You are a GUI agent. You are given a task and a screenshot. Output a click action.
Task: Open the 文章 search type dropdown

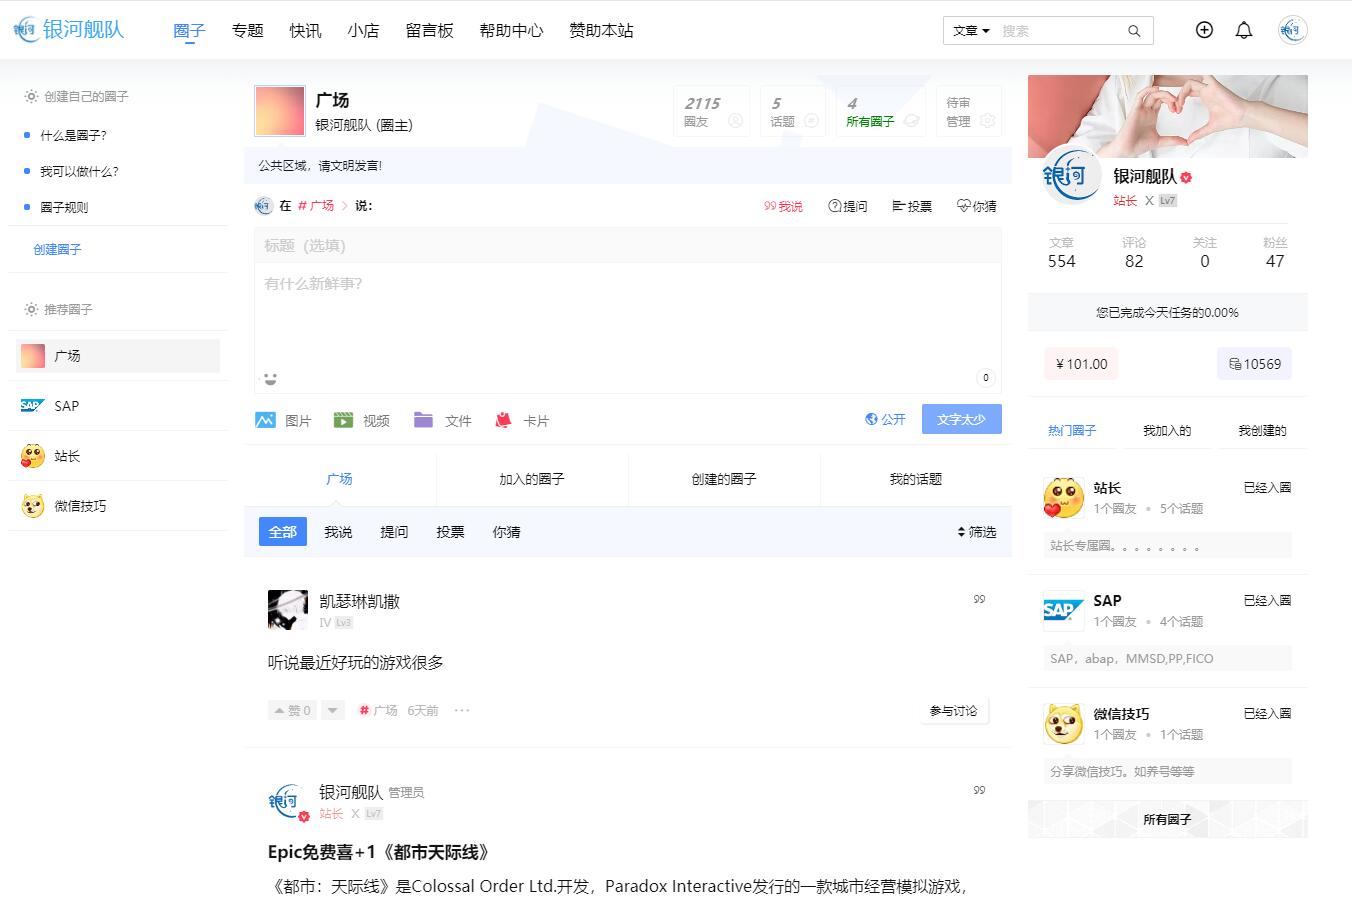pos(971,31)
